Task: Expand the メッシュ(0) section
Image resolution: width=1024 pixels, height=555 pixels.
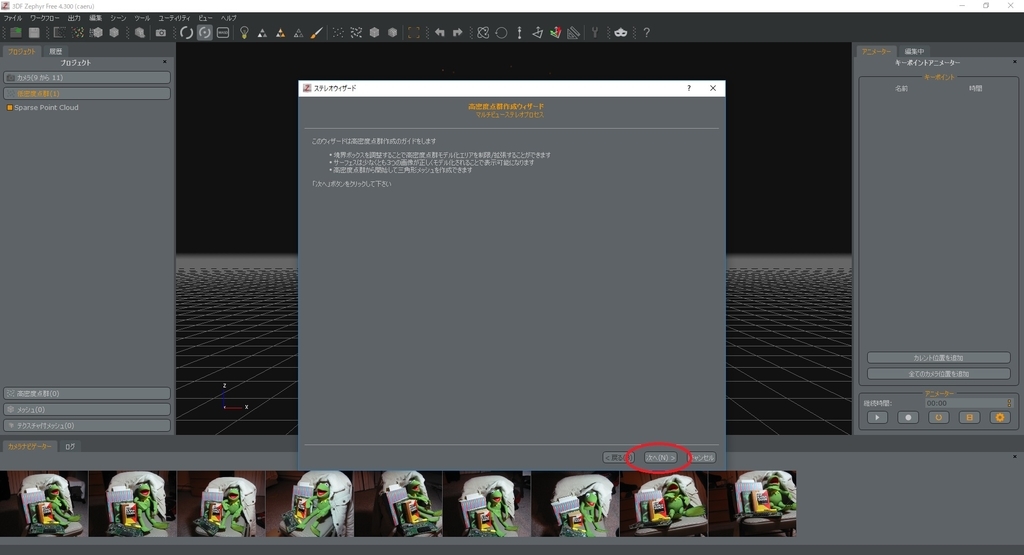Action: [x=87, y=409]
